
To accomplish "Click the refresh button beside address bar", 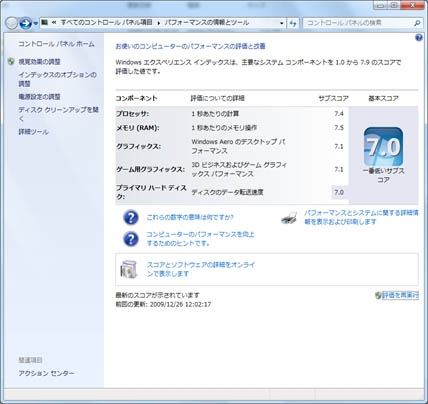I will [x=293, y=23].
